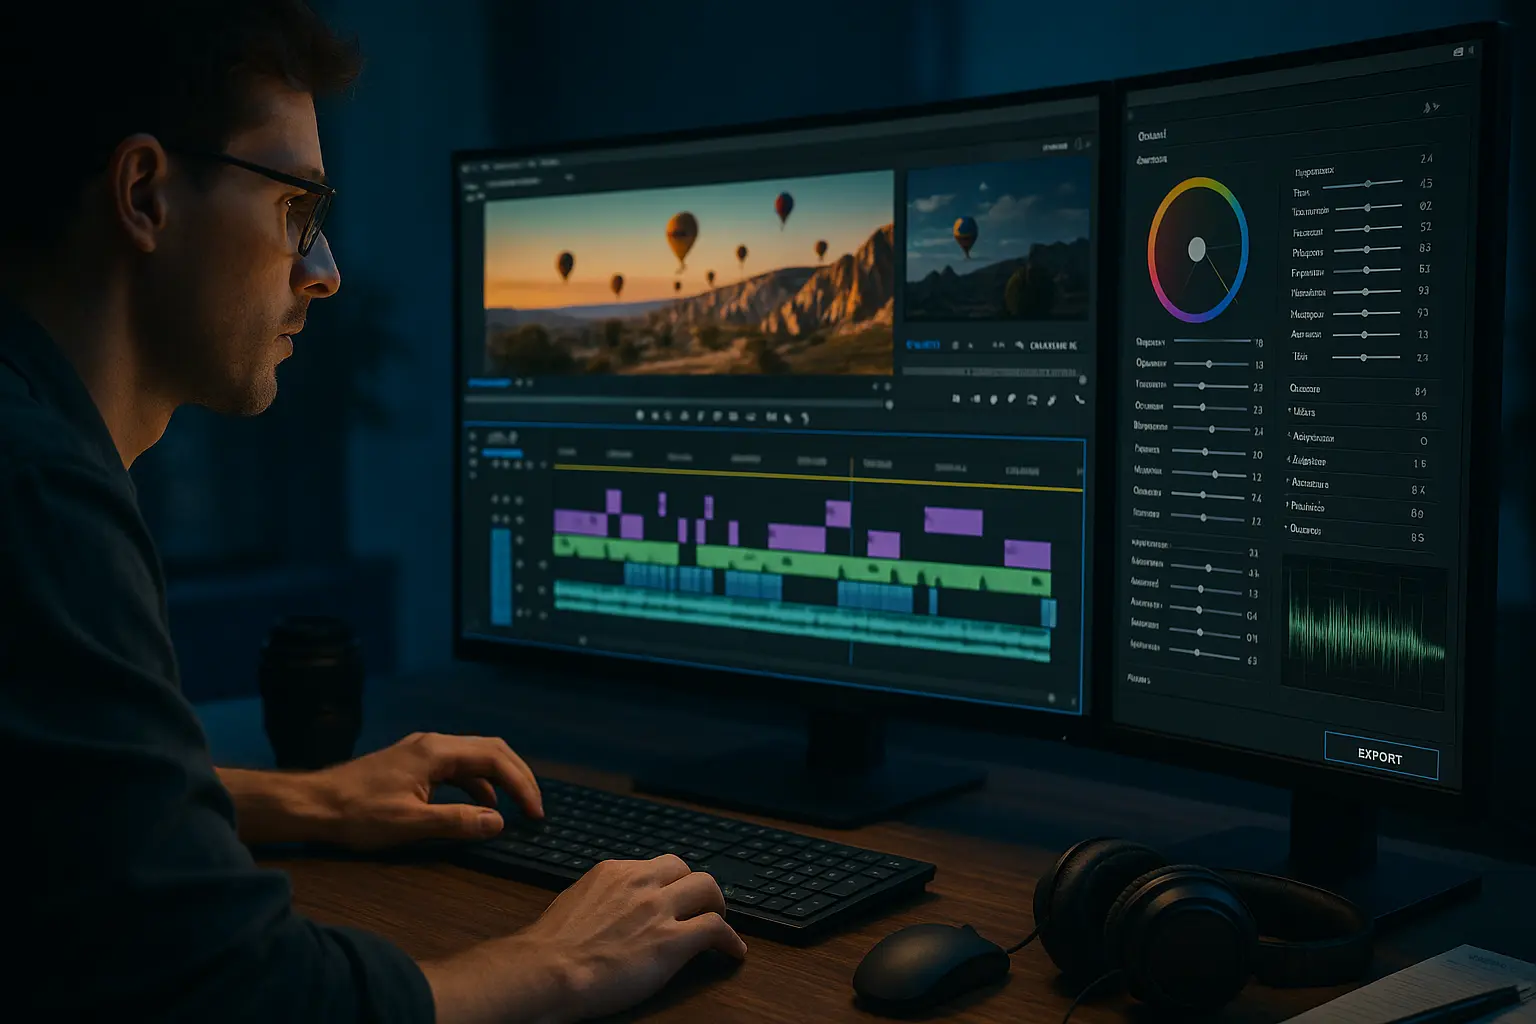Image resolution: width=1536 pixels, height=1024 pixels.
Task: Click the blue vertical audio level meter
Action: (x=500, y=577)
